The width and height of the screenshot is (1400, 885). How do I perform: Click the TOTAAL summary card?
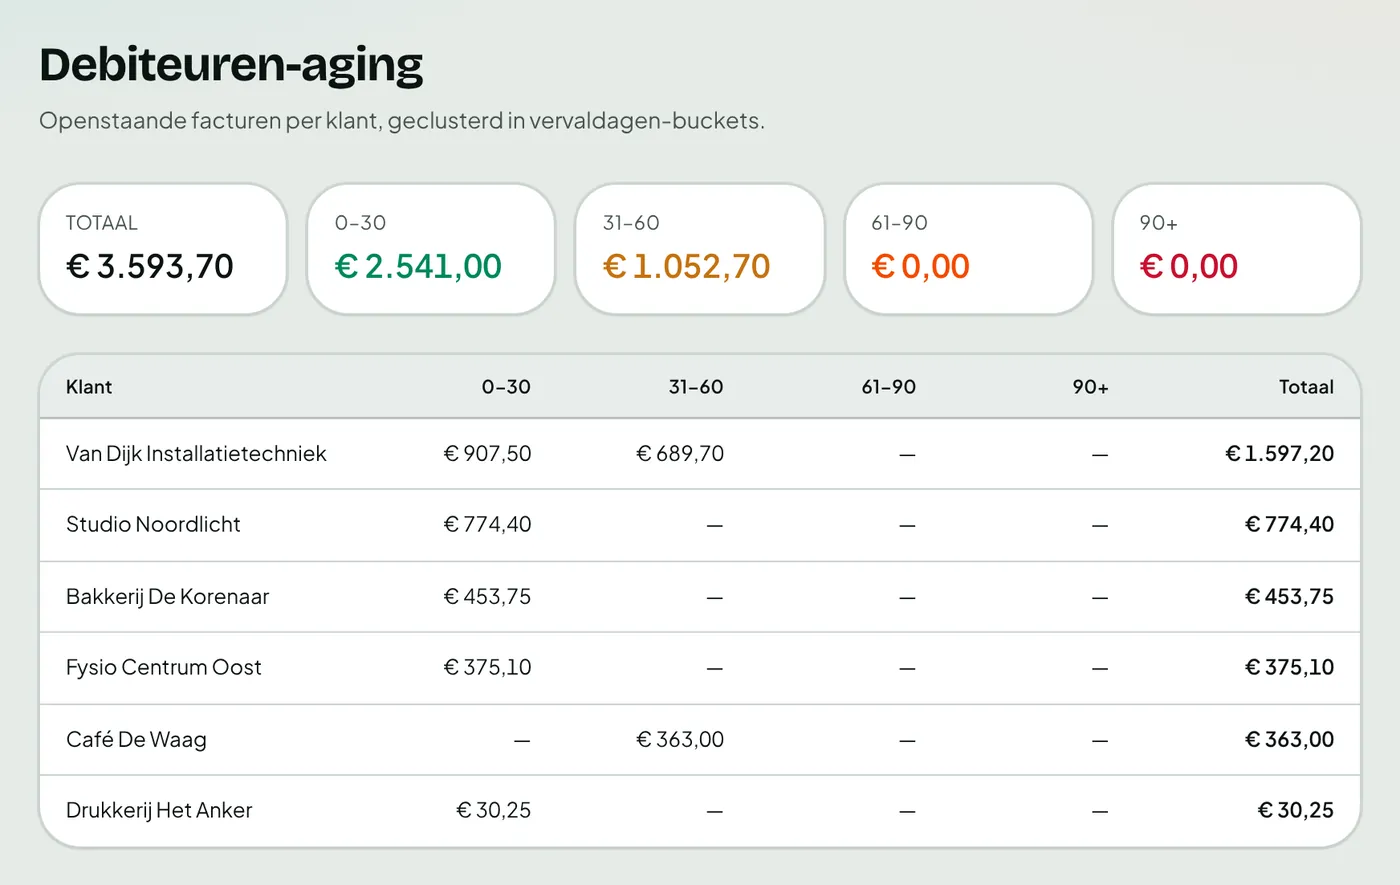point(163,249)
